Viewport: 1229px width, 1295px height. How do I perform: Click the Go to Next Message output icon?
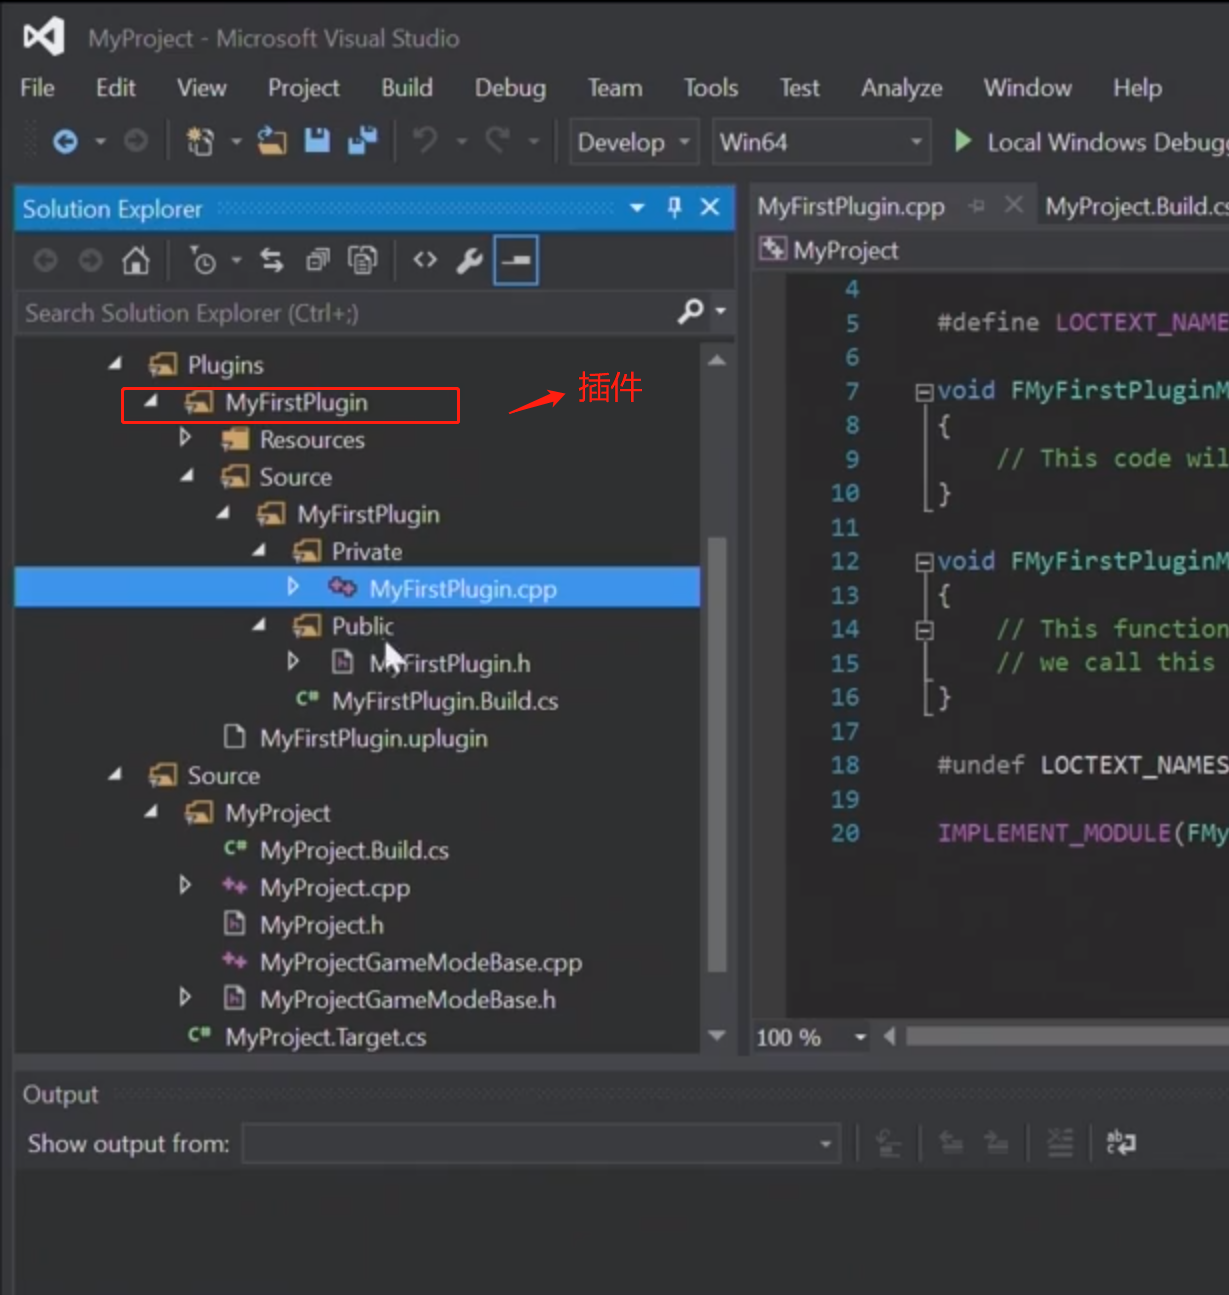[x=997, y=1142]
